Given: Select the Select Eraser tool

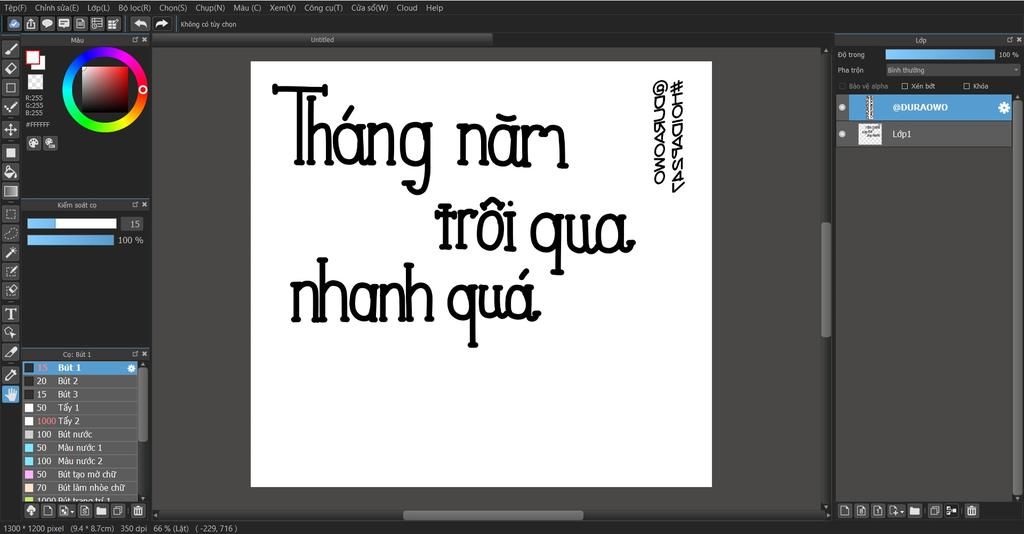Looking at the screenshot, I should (x=10, y=291).
